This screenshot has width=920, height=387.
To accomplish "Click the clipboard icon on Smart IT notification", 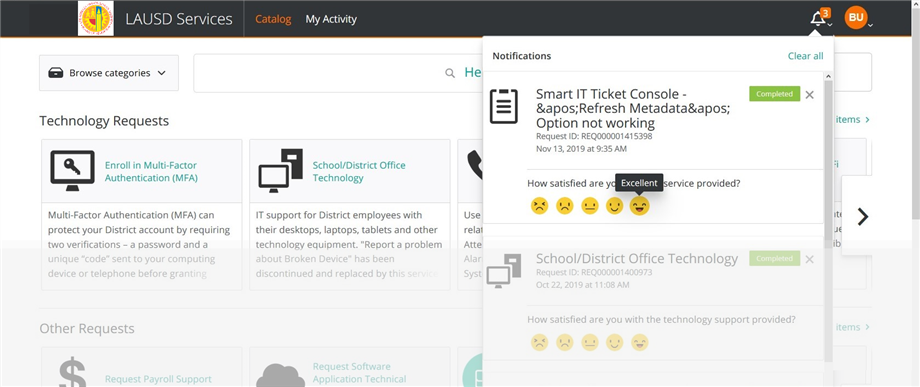I will coord(504,106).
